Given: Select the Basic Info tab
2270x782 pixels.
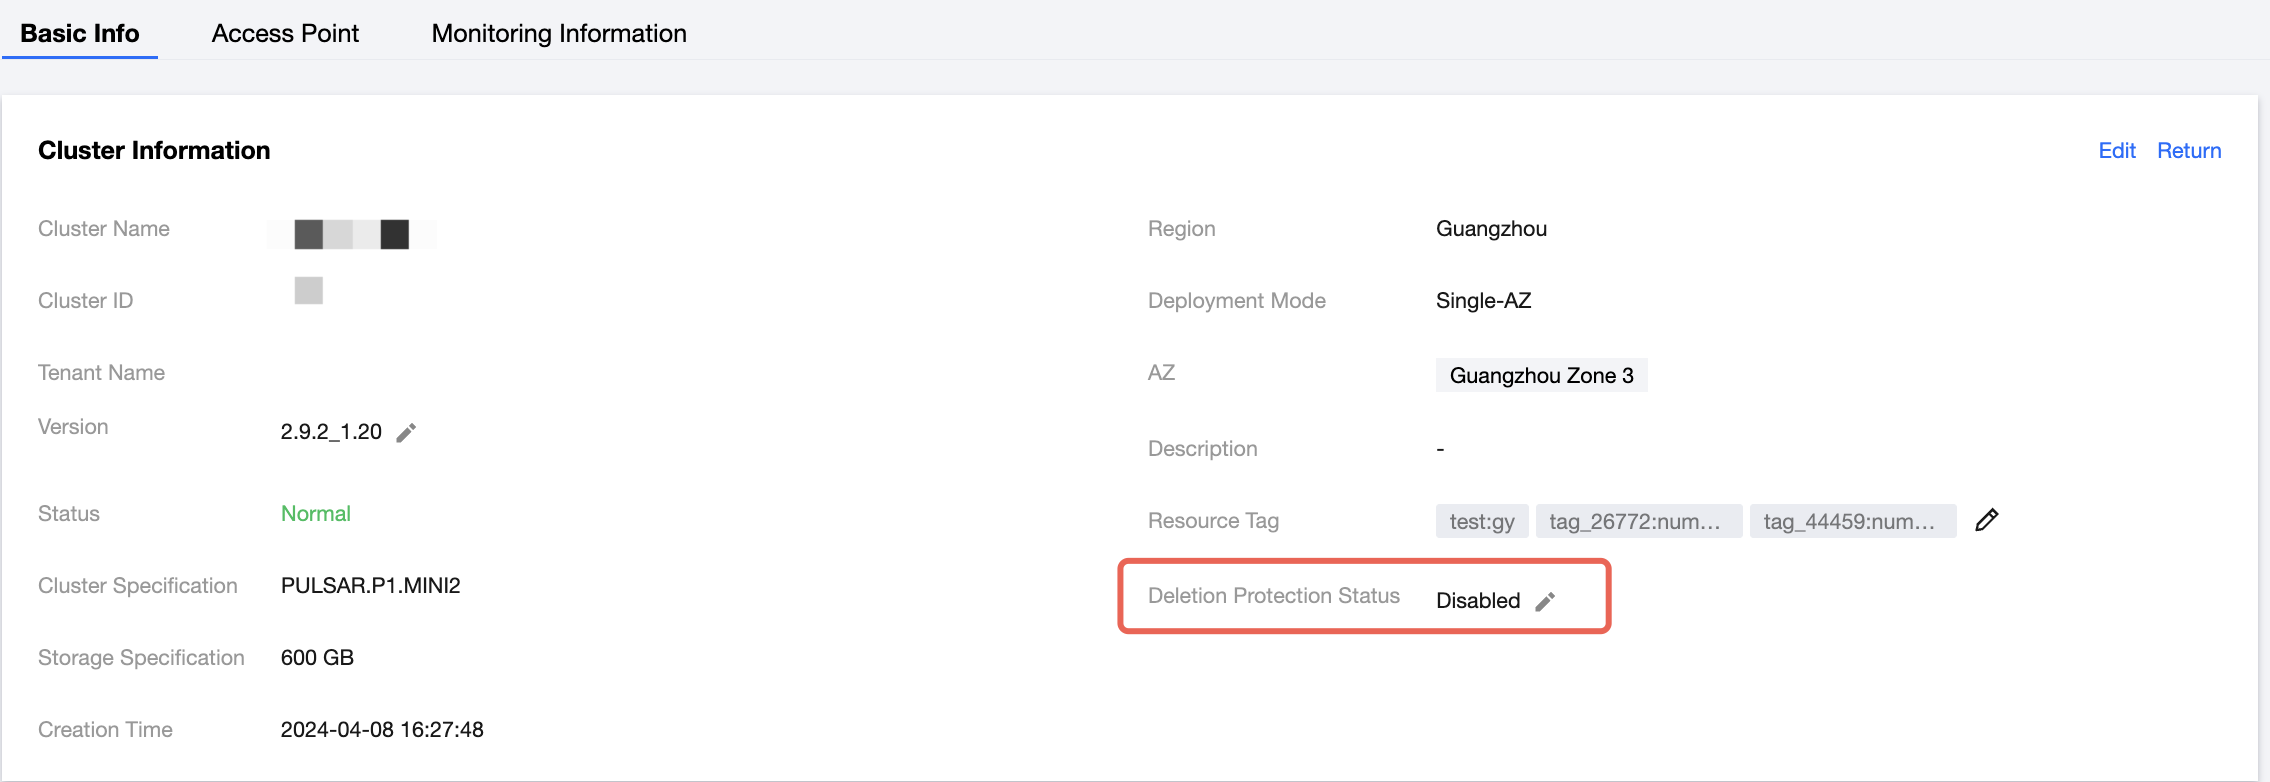Looking at the screenshot, I should tap(80, 33).
